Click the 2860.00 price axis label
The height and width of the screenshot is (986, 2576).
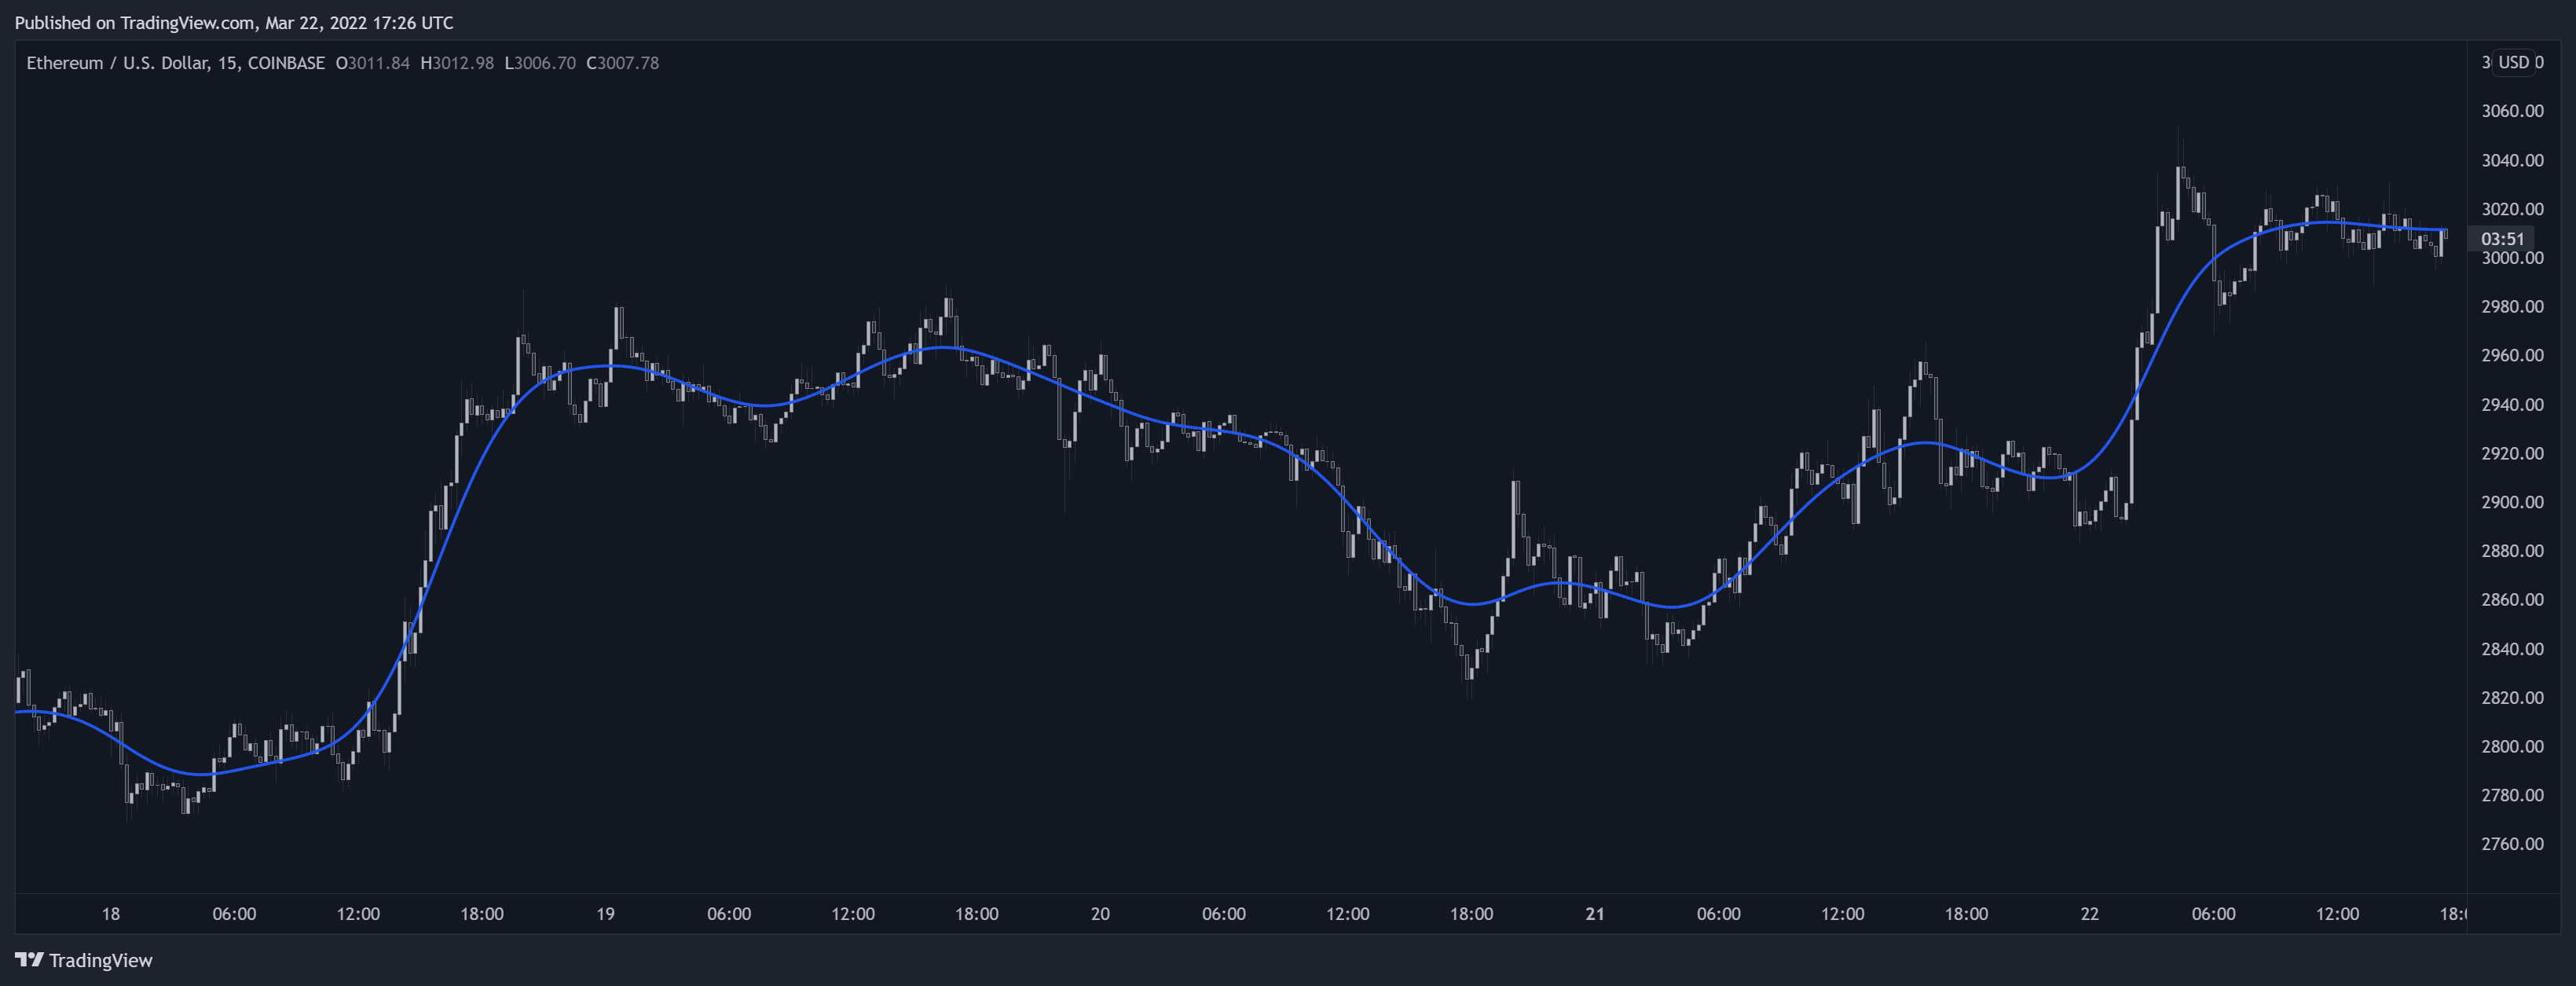(x=2512, y=600)
